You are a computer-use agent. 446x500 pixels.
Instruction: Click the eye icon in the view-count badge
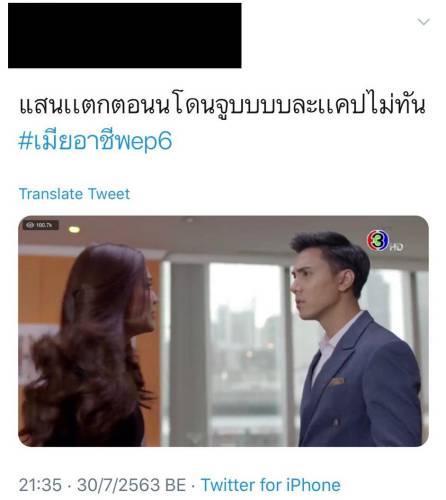tap(30, 225)
